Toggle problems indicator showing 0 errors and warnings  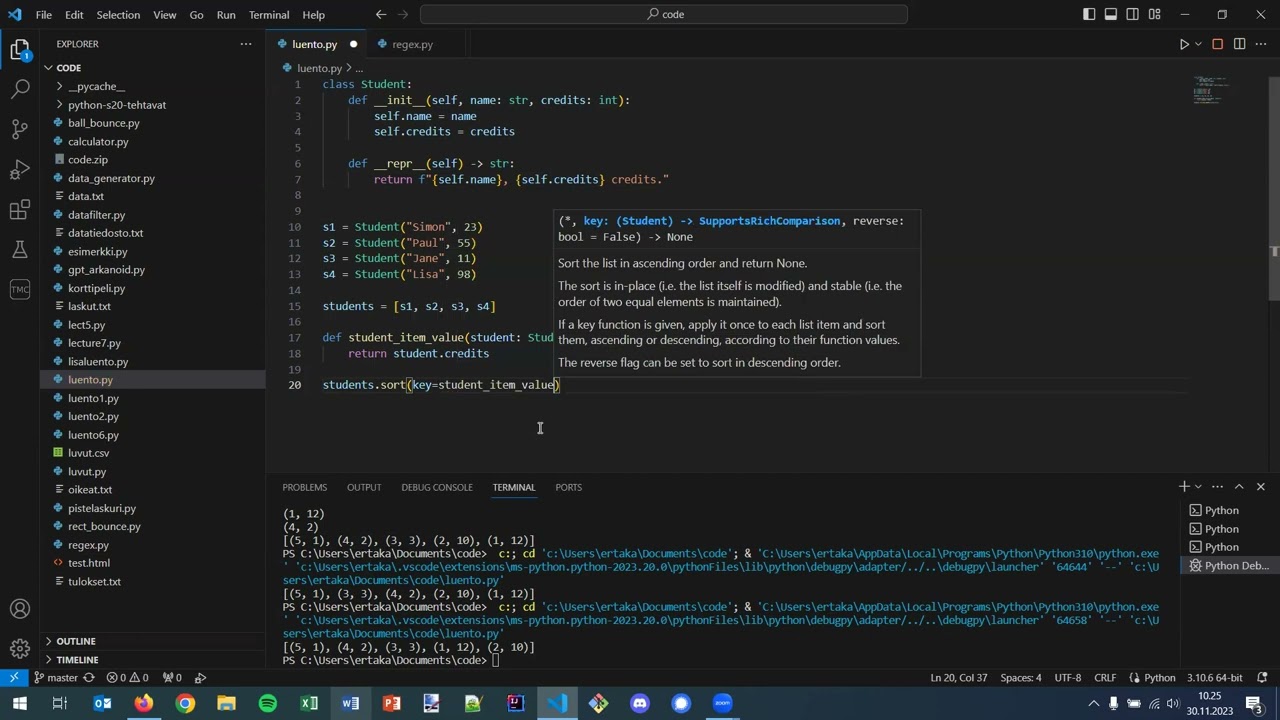pyautogui.click(x=128, y=678)
